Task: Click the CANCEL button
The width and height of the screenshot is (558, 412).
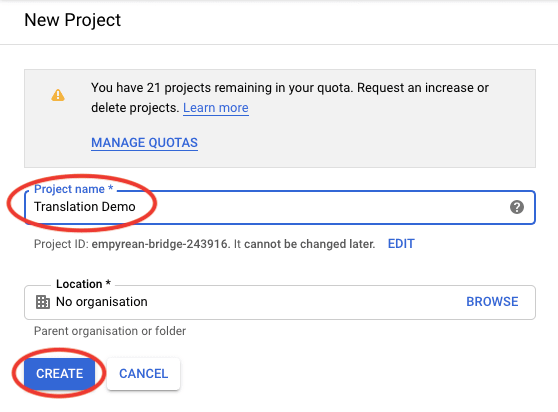Action: click(x=143, y=374)
